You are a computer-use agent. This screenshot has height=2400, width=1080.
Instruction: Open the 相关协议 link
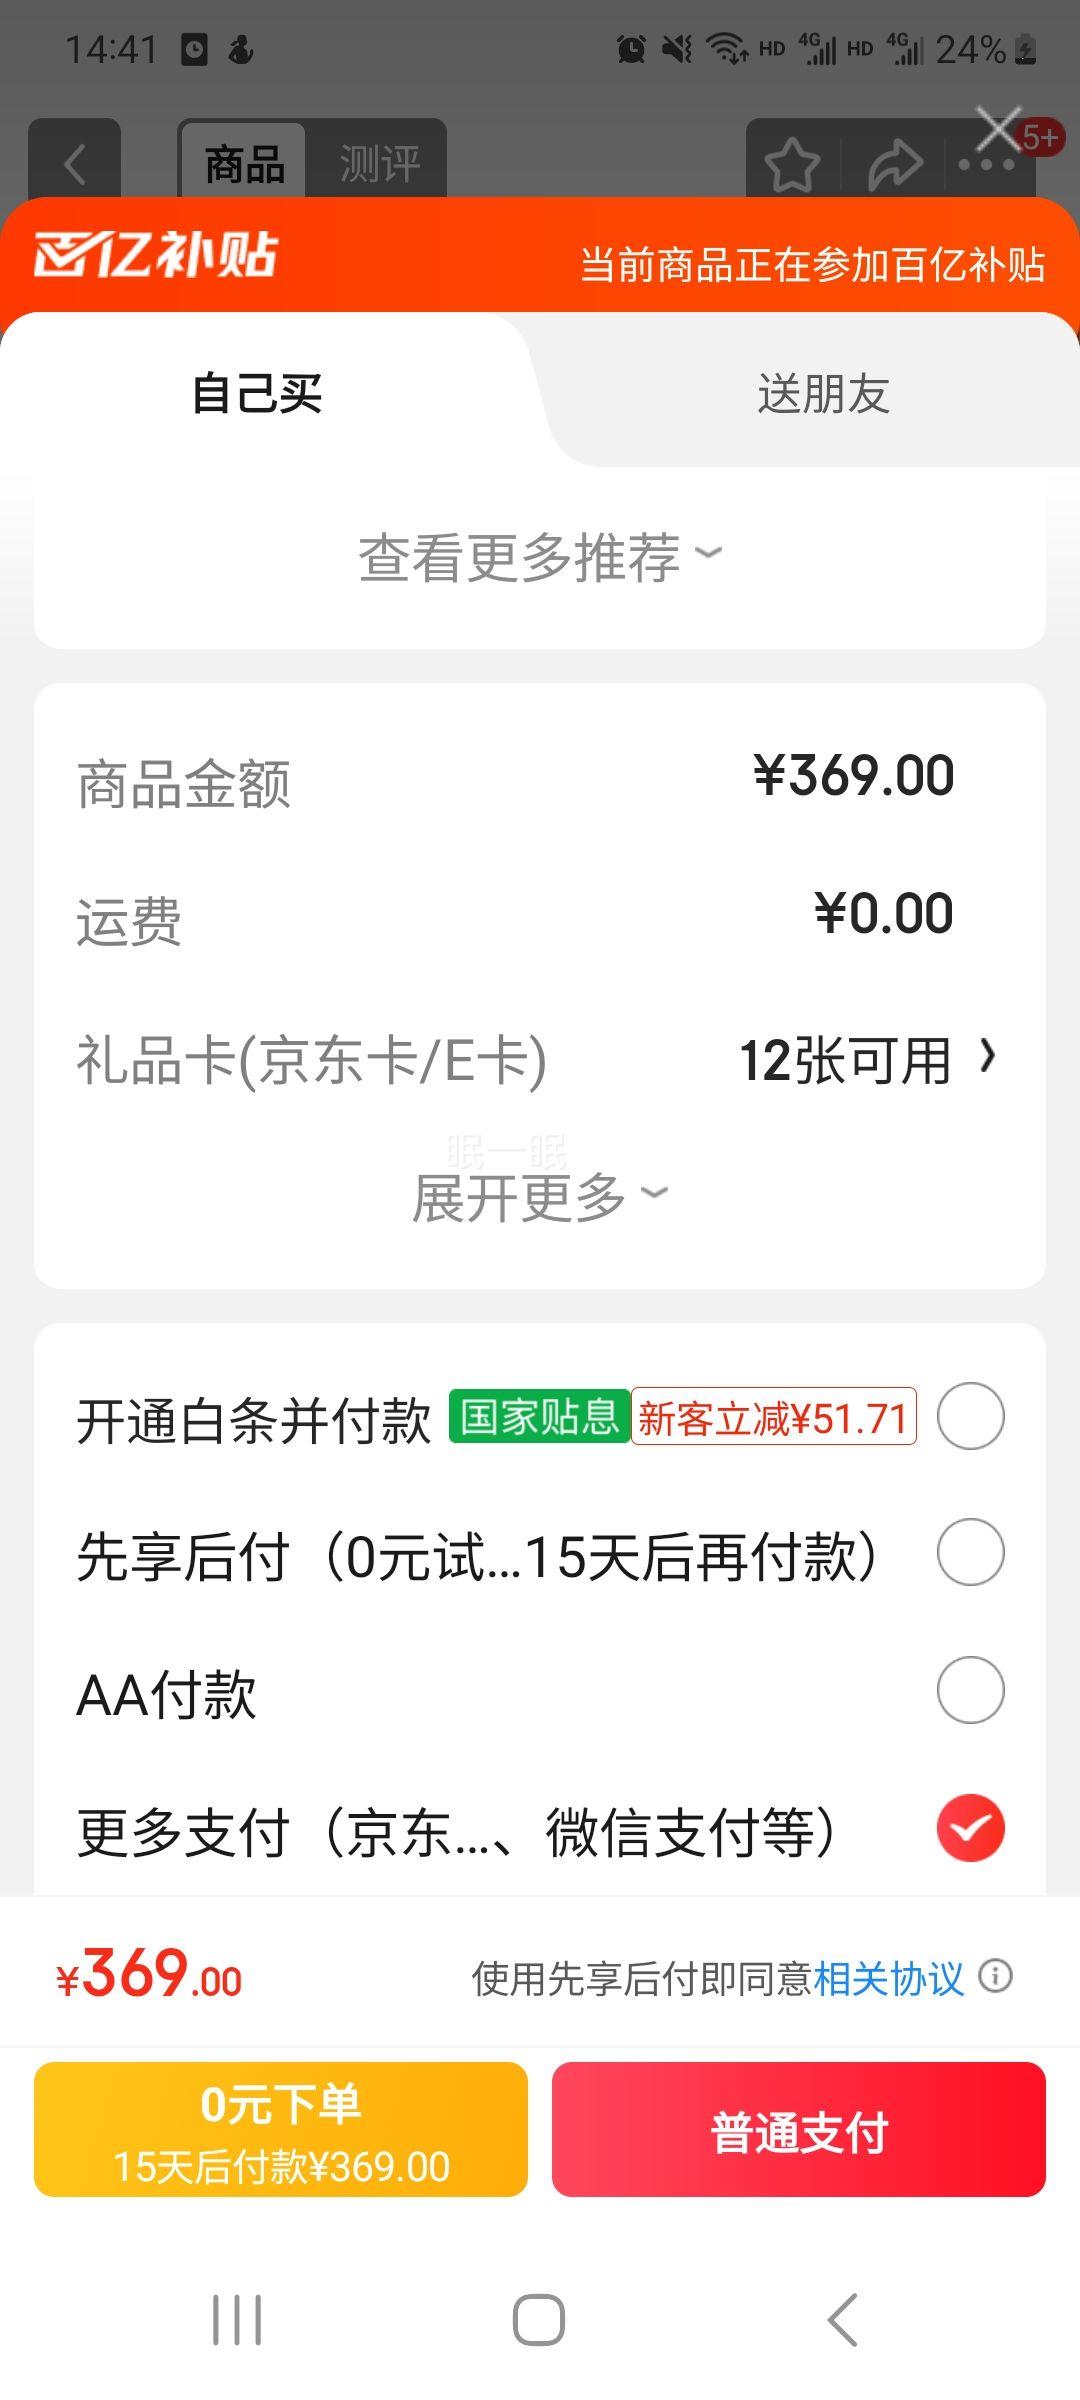point(888,1978)
